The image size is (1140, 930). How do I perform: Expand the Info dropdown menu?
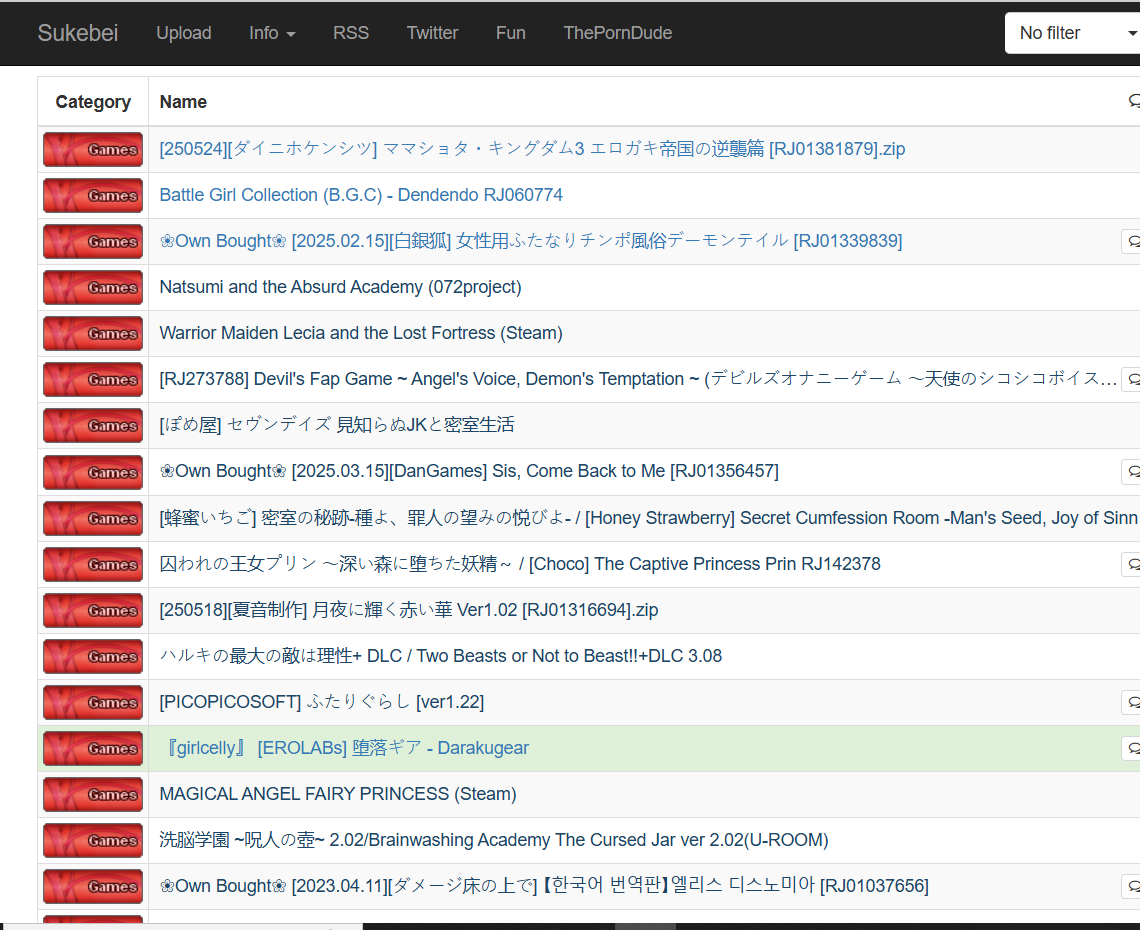(272, 33)
